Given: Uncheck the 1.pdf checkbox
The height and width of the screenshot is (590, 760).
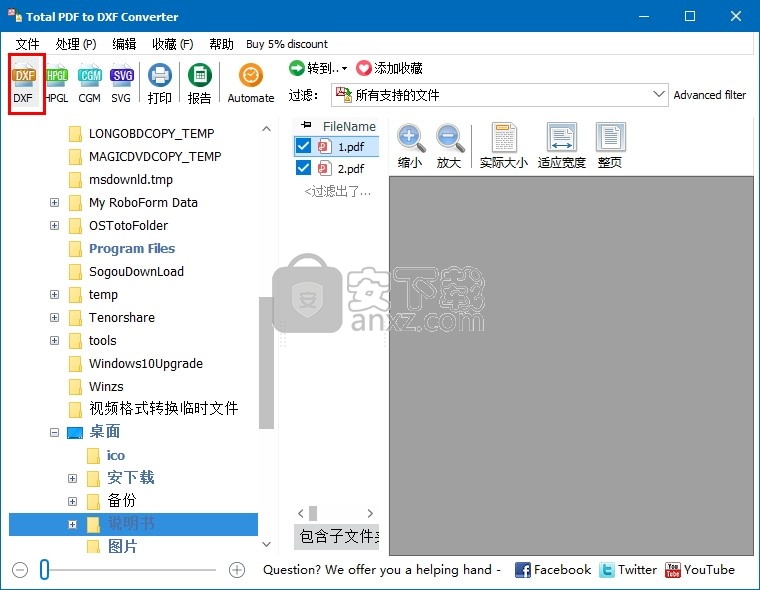Looking at the screenshot, I should (303, 145).
